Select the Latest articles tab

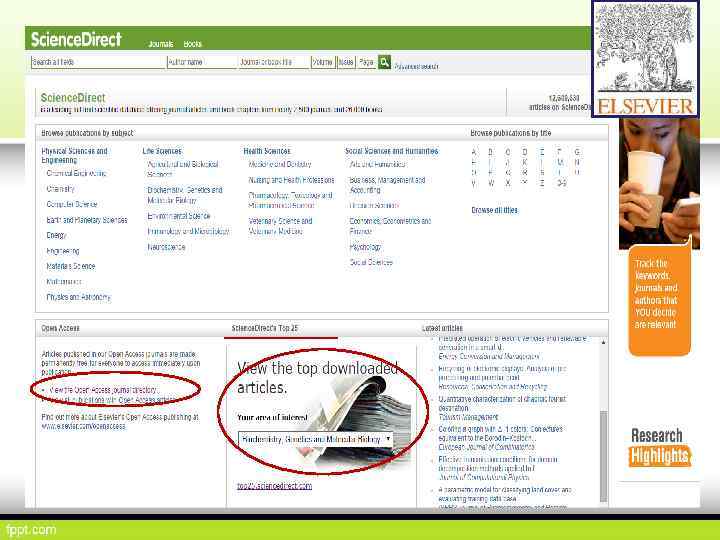442,328
